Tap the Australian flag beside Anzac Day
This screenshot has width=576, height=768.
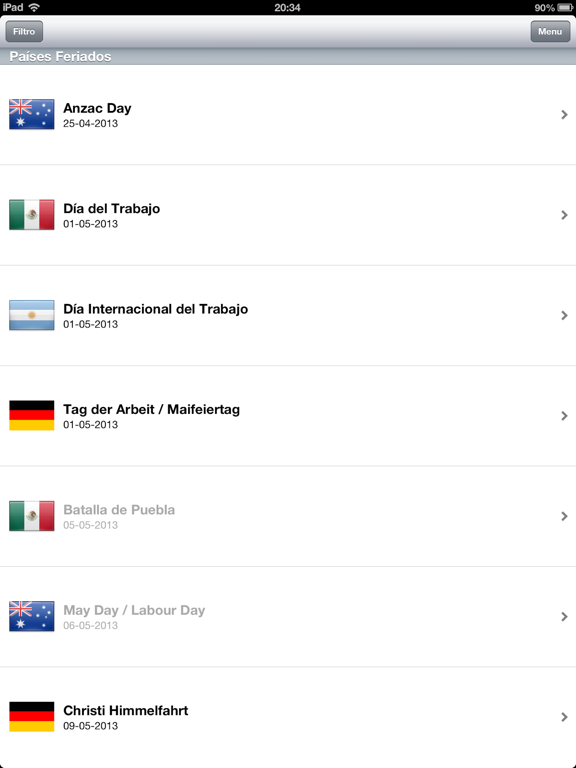32,114
